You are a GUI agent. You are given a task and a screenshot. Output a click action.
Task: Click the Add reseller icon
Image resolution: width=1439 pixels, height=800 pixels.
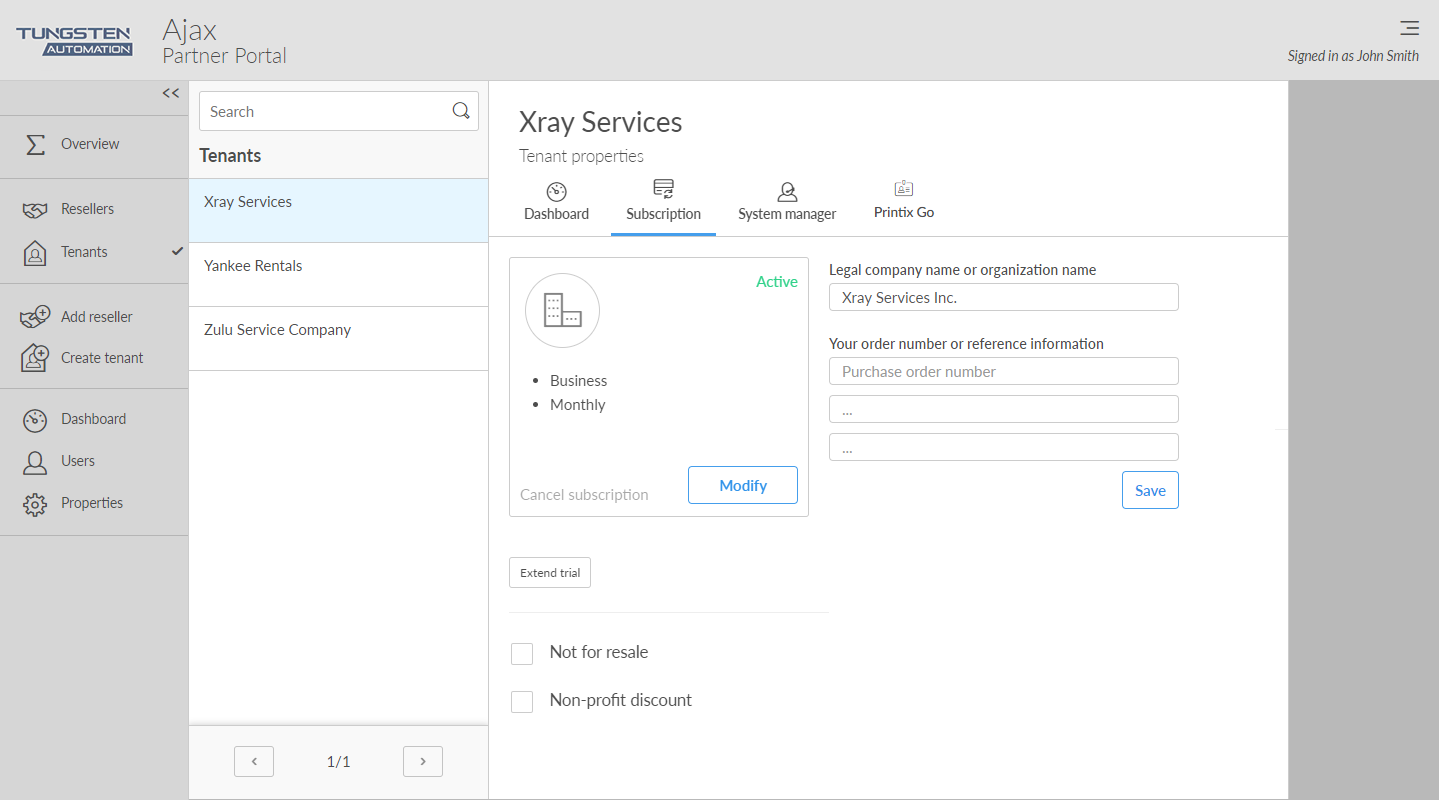coord(35,317)
